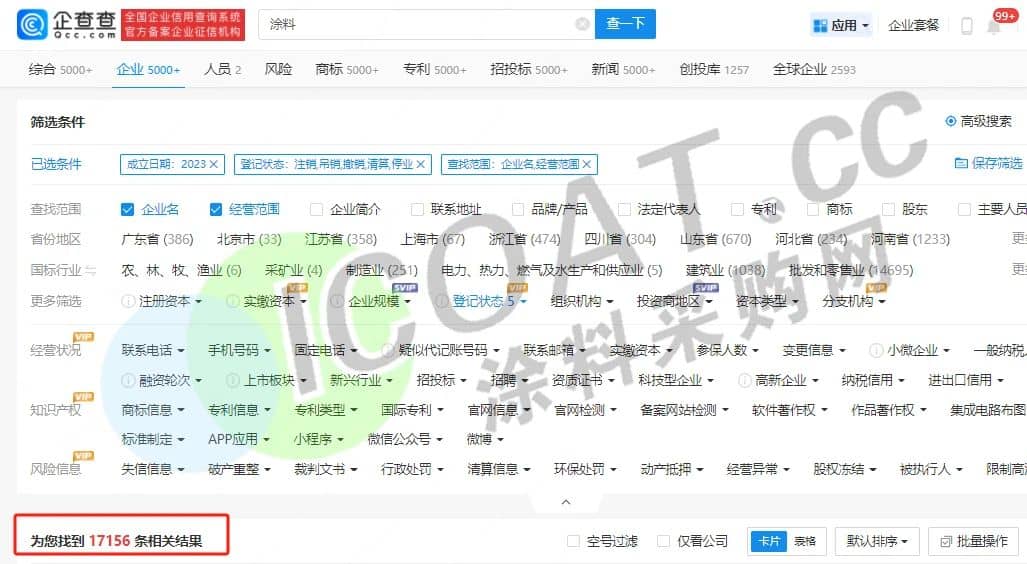
Task: Switch to the 招投标 tab
Action: [x=528, y=70]
